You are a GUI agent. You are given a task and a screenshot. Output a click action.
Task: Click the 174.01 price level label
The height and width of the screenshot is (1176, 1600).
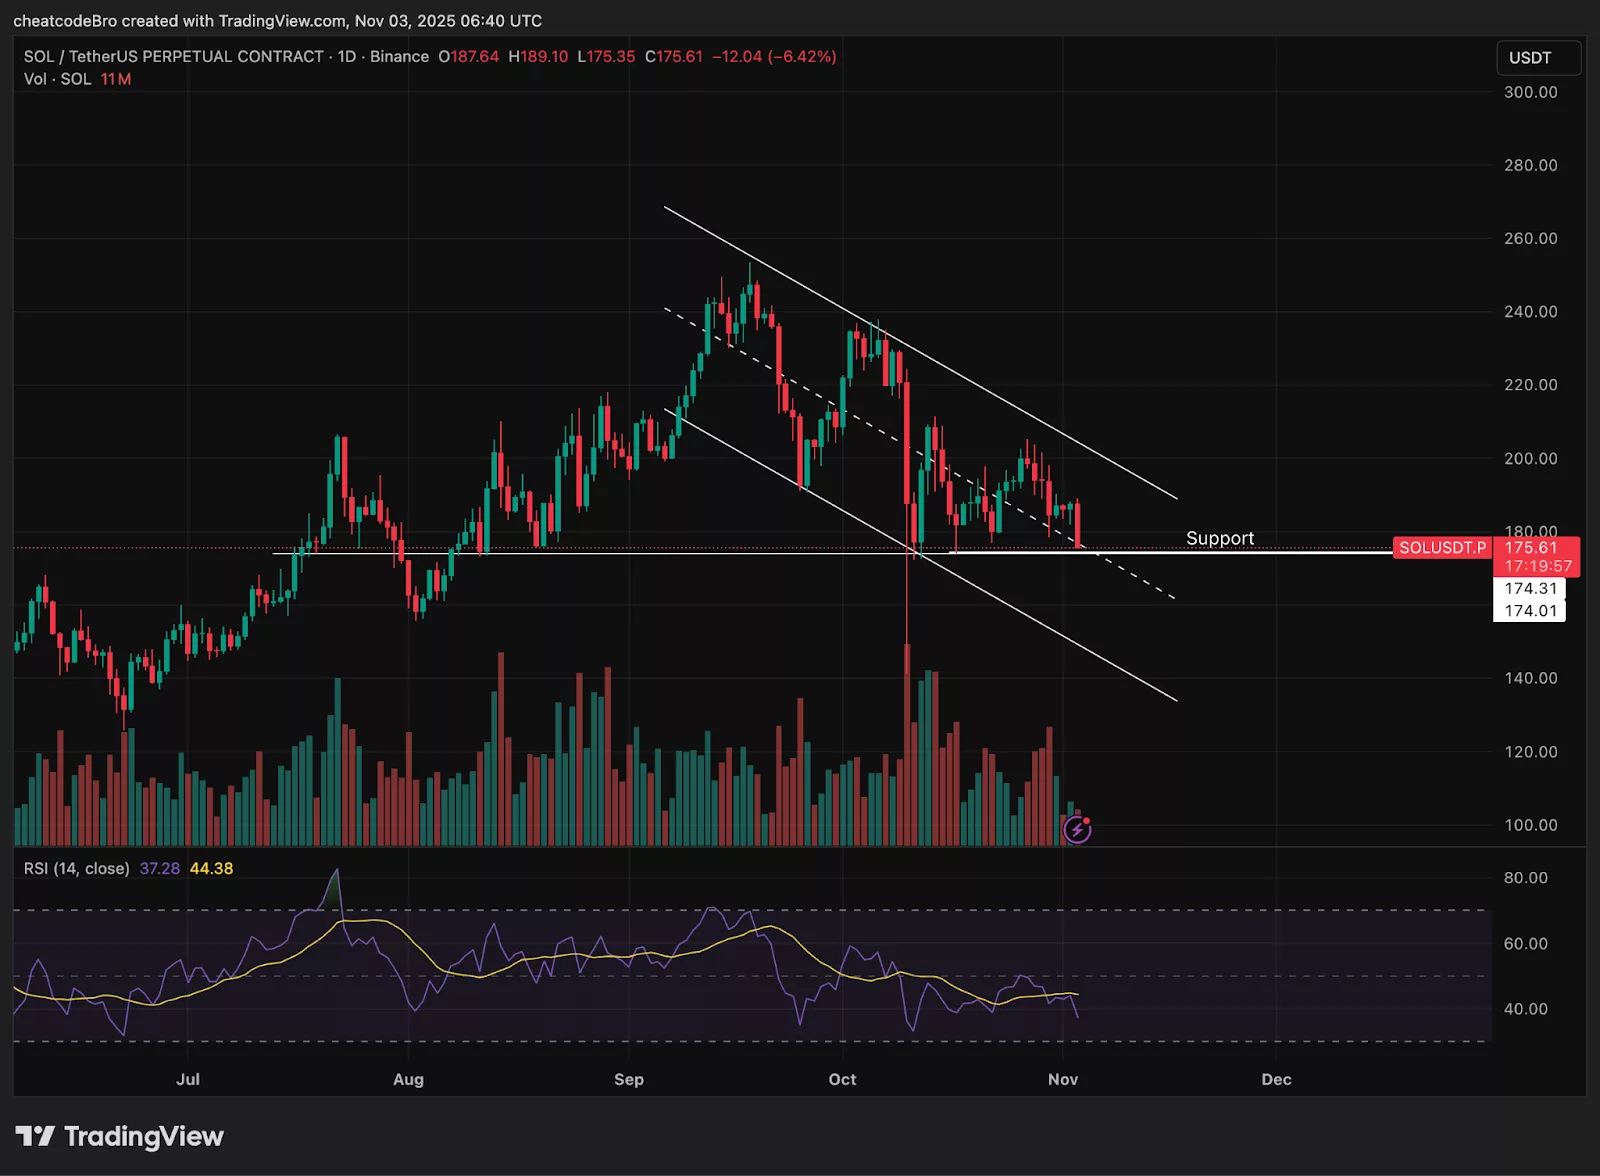pos(1531,611)
